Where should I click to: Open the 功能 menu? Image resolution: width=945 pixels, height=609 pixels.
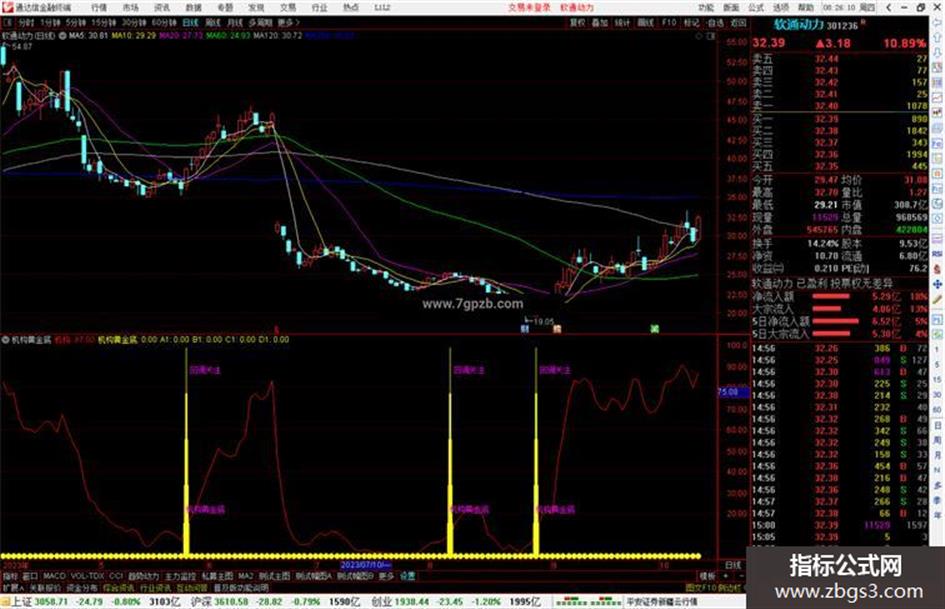pyautogui.click(x=706, y=8)
